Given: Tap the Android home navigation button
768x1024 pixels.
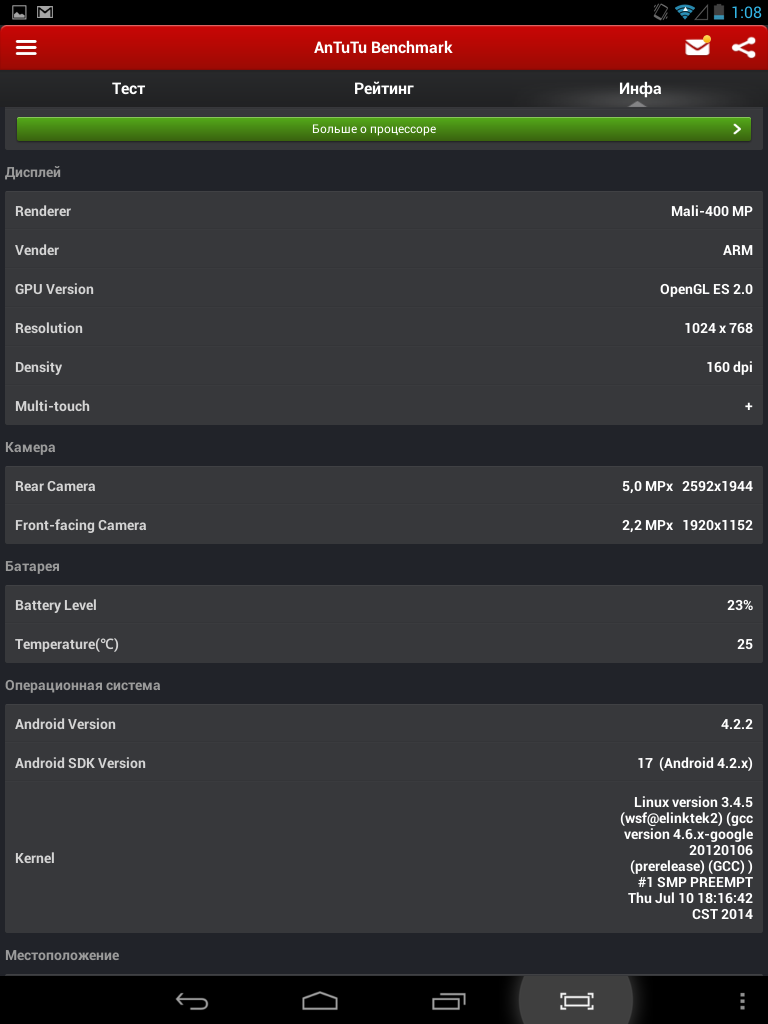Looking at the screenshot, I should coord(320,1000).
